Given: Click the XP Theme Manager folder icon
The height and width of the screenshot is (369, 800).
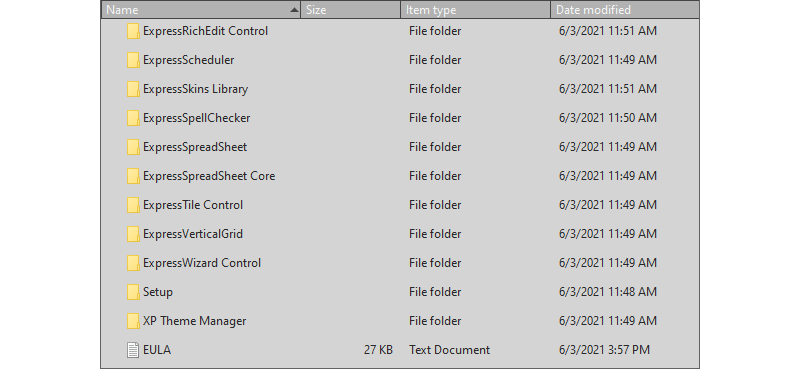Looking at the screenshot, I should (133, 321).
